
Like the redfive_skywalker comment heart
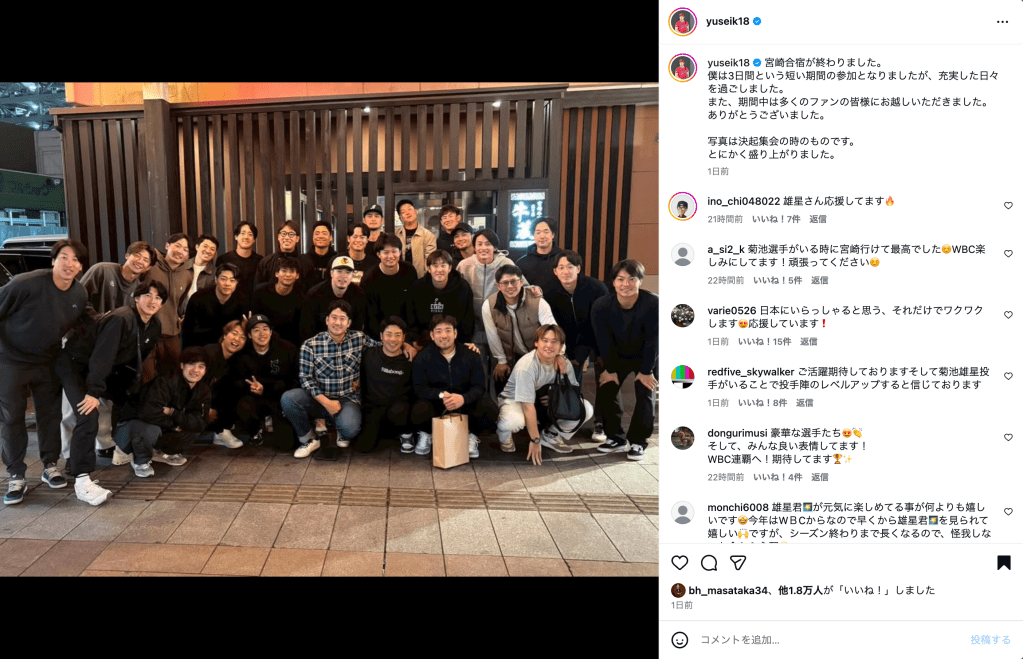(1008, 376)
